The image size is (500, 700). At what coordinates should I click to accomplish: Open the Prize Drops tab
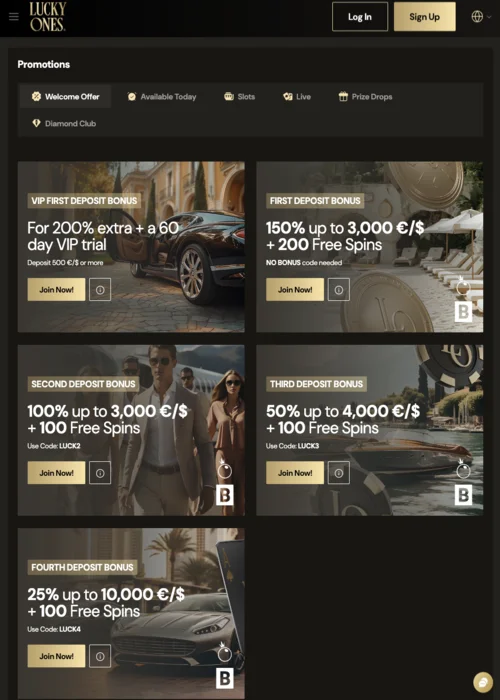(365, 96)
